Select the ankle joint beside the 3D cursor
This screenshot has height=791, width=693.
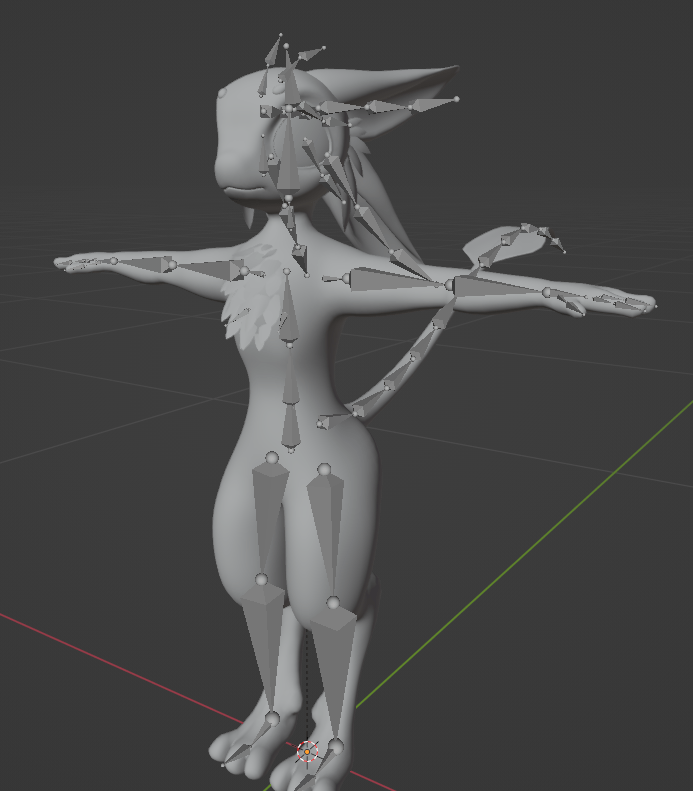click(336, 746)
